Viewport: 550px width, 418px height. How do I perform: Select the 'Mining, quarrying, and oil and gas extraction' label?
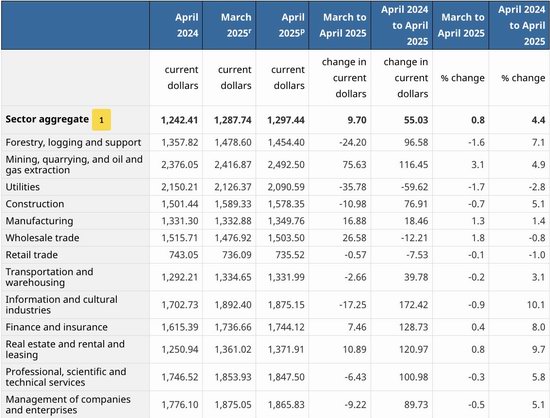pyautogui.click(x=74, y=164)
